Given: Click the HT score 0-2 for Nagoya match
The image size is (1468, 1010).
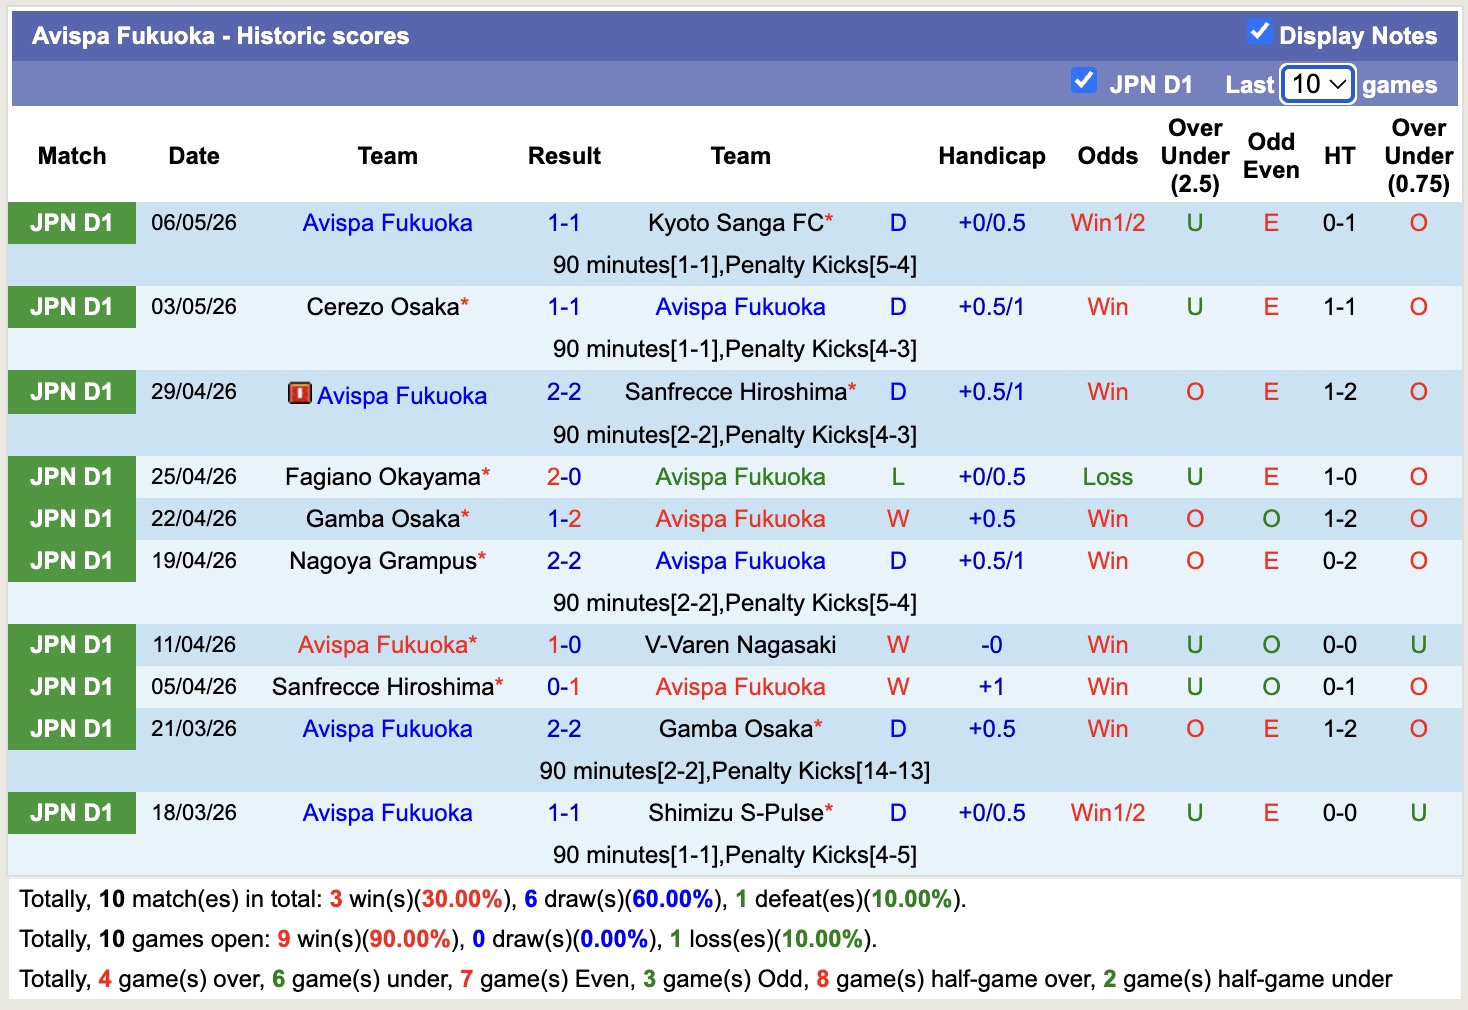Looking at the screenshot, I should coord(1339,561).
